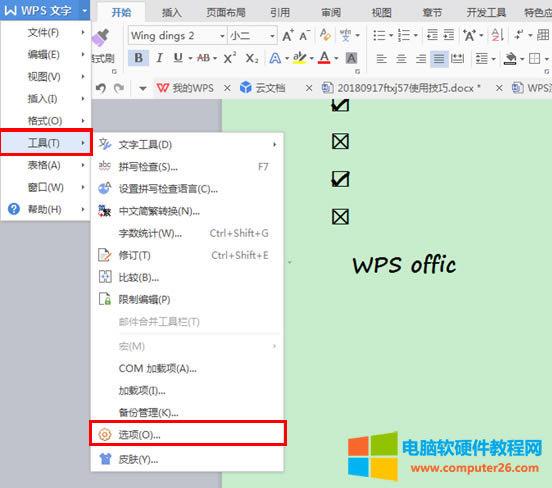
Task: Switch to the 我的WPS document tab
Action: click(185, 88)
